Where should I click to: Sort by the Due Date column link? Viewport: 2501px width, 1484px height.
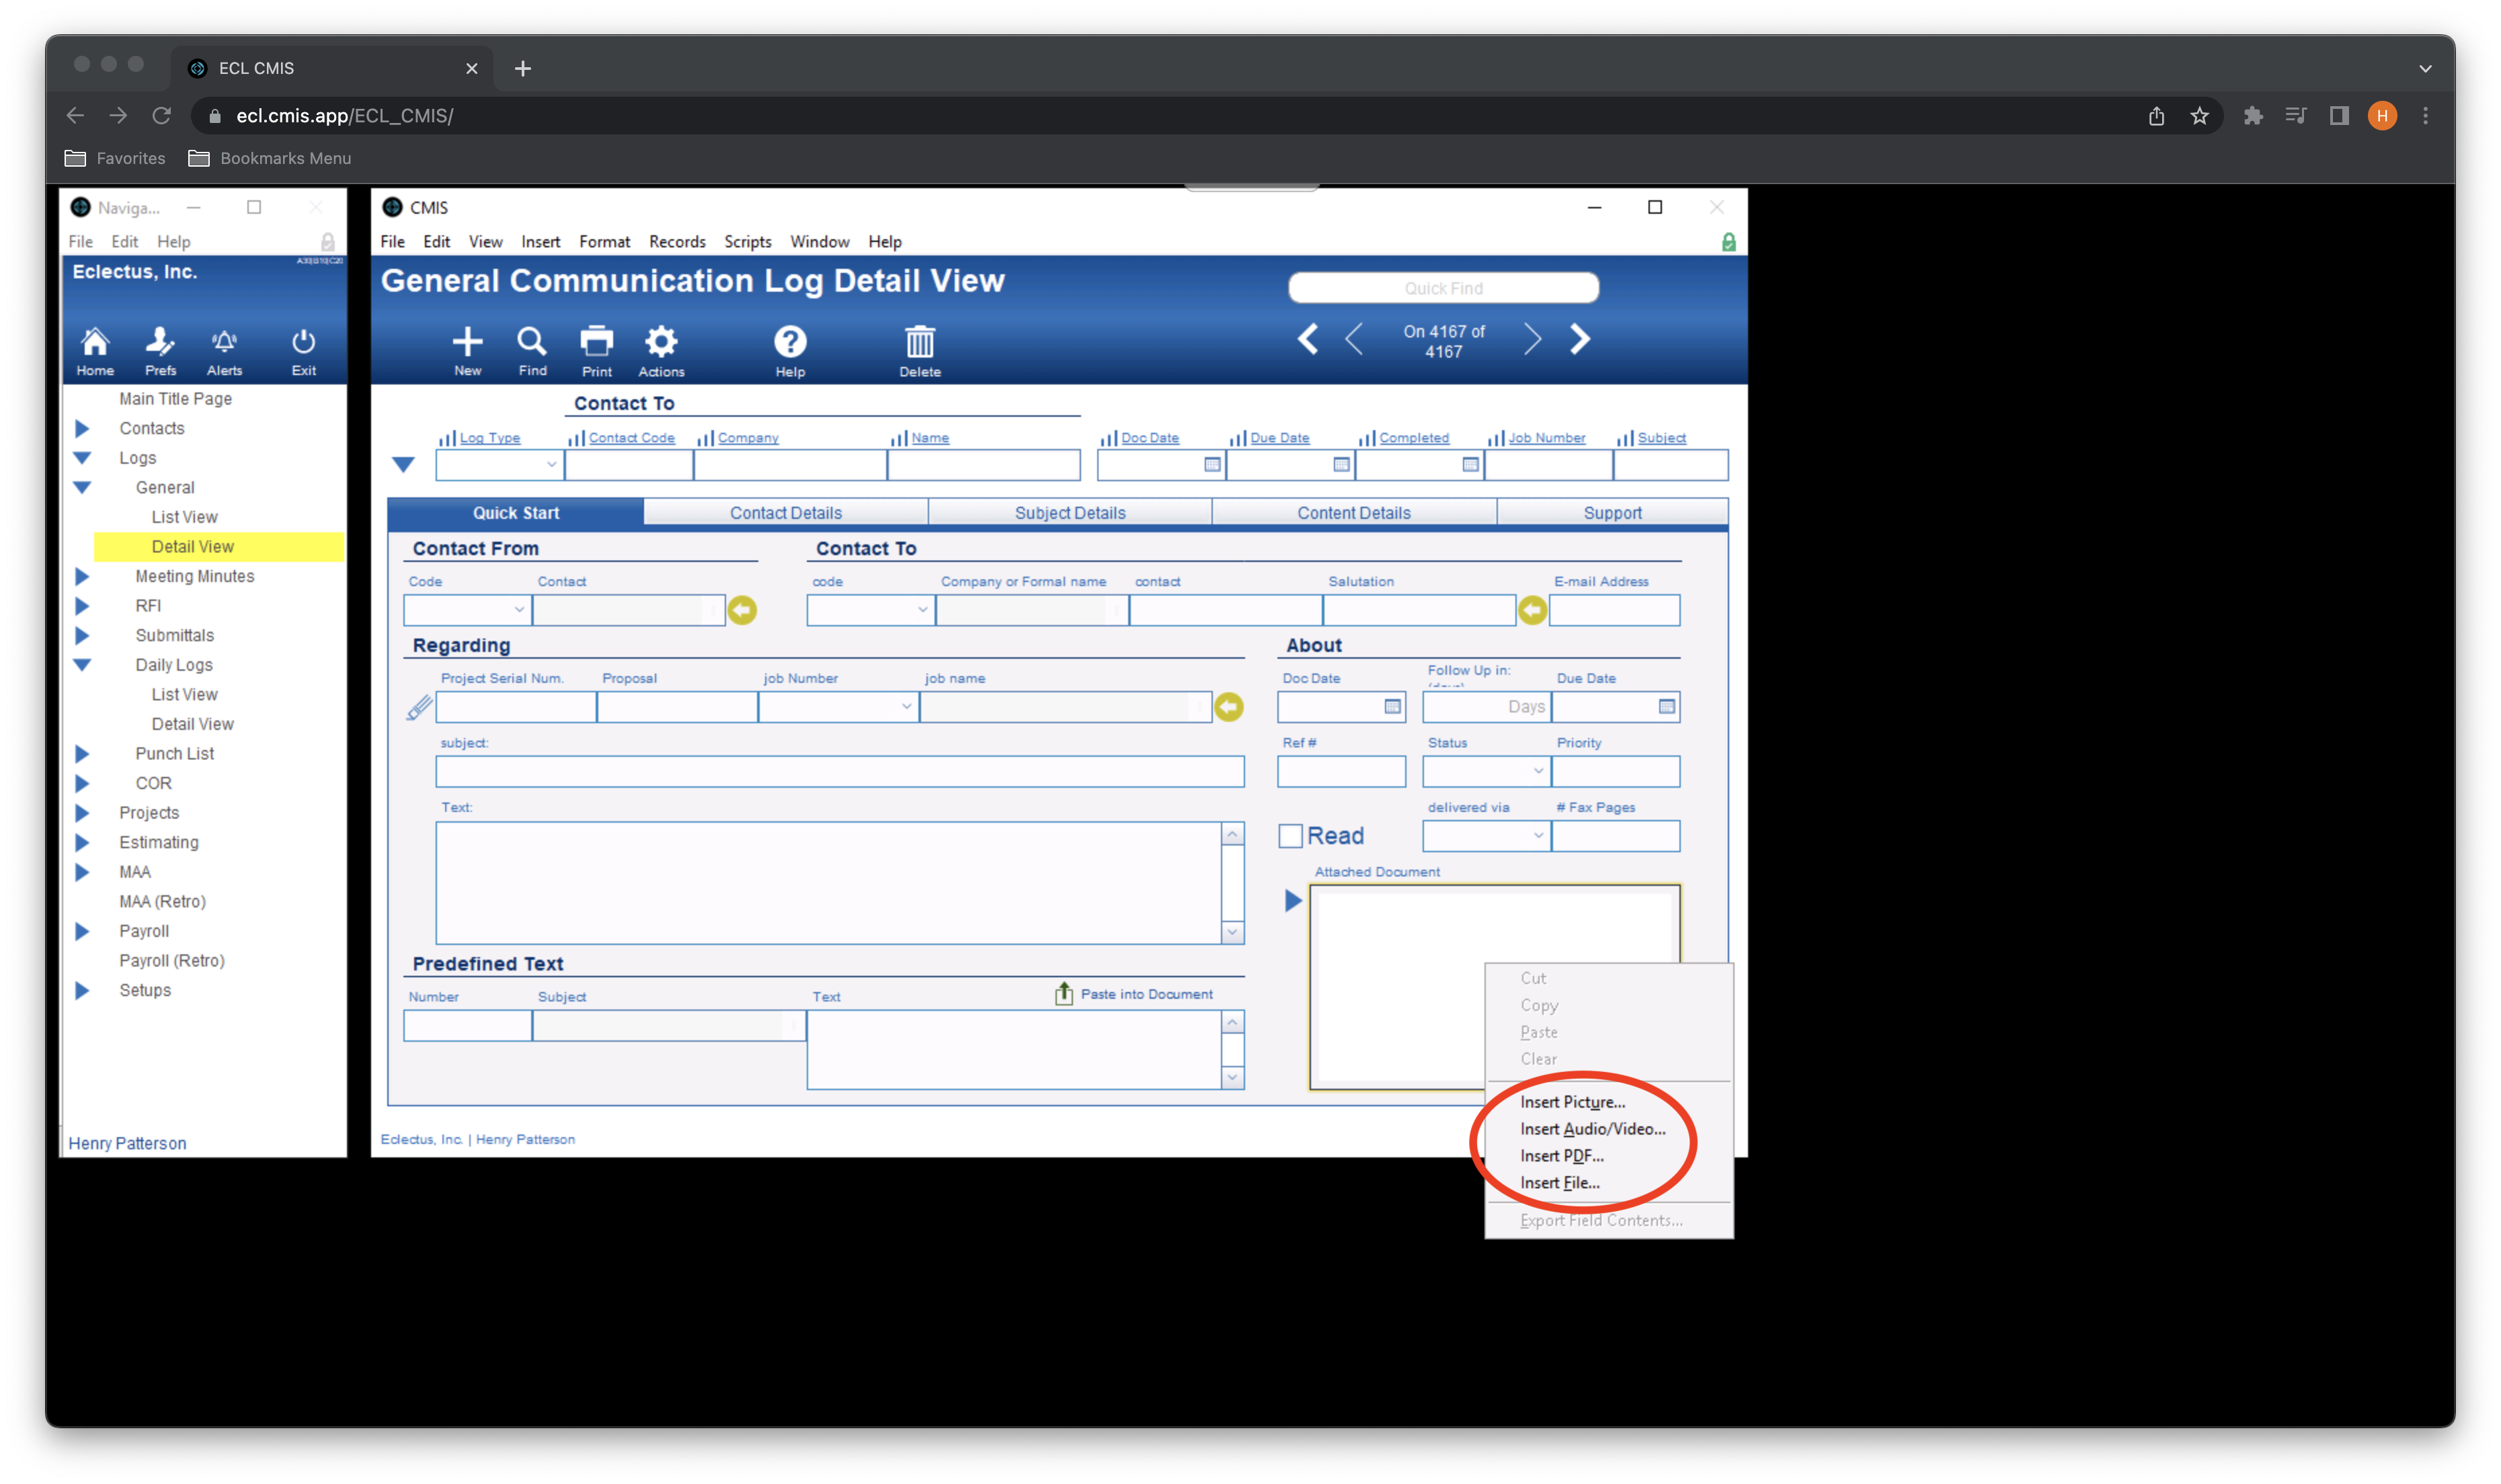pyautogui.click(x=1279, y=438)
